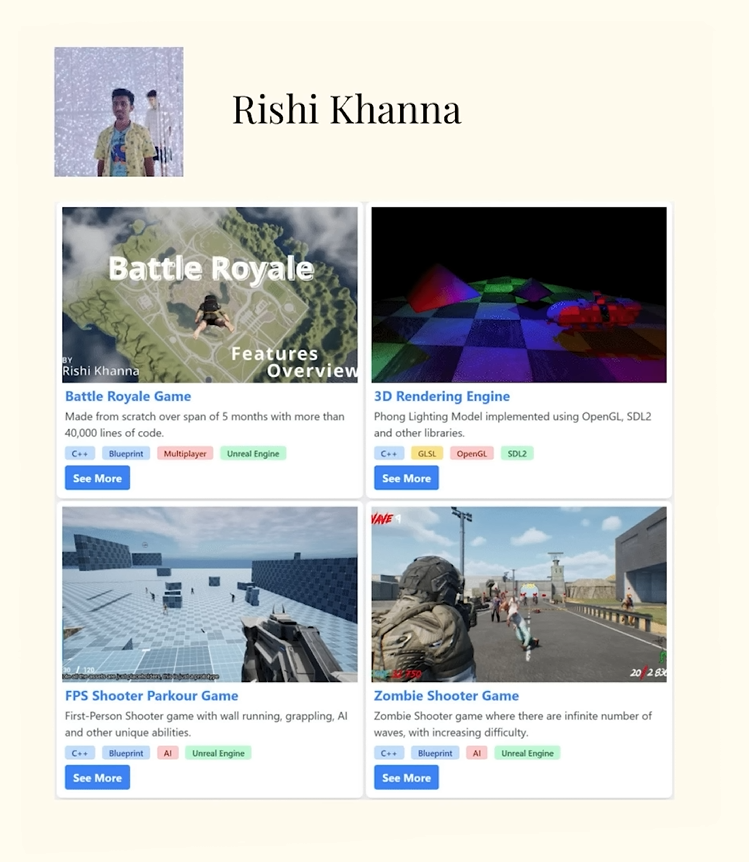
Task: Open the 3D Rendering Engine preview image
Action: [x=519, y=295]
